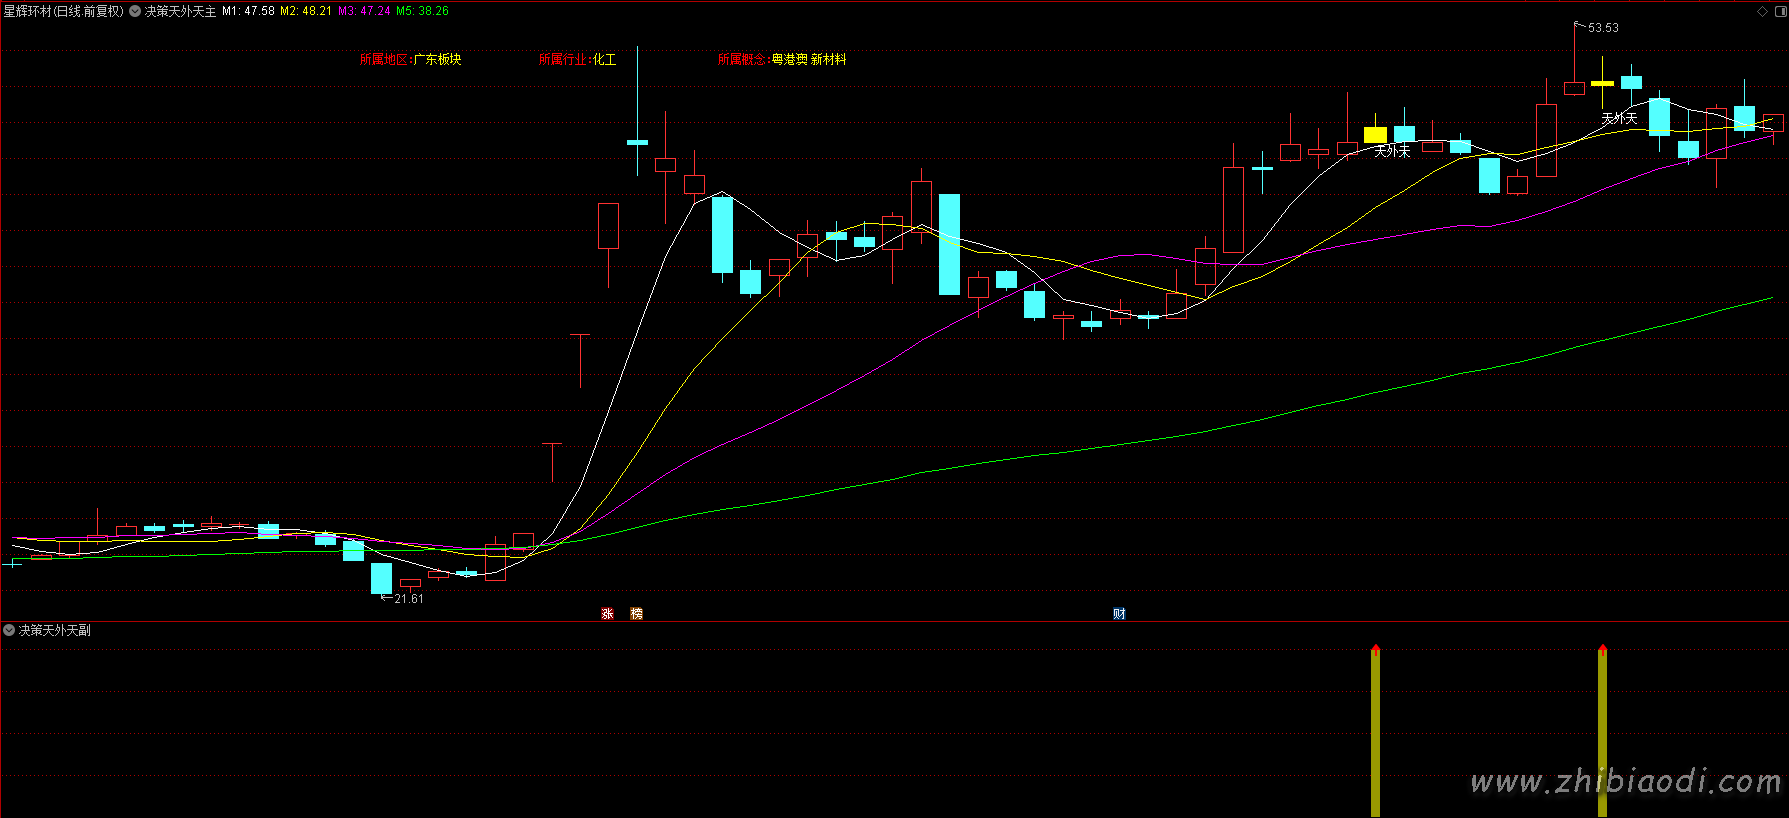1789x818 pixels.
Task: Click the first 天外天 signal label
Action: [1392, 151]
